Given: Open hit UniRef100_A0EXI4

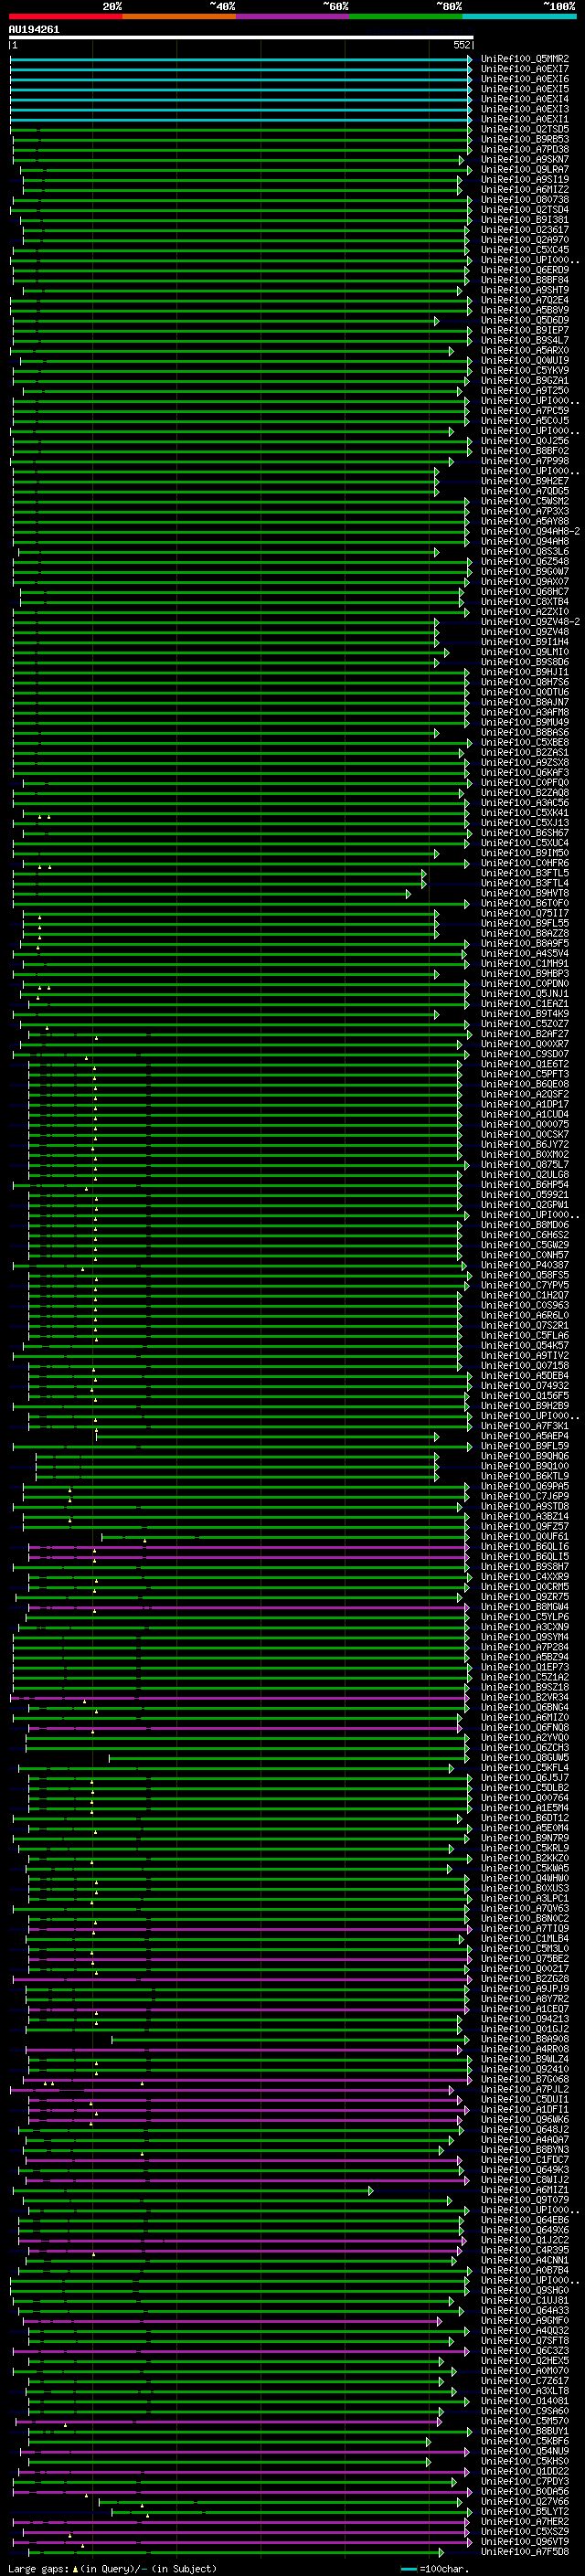Looking at the screenshot, I should coord(525,99).
